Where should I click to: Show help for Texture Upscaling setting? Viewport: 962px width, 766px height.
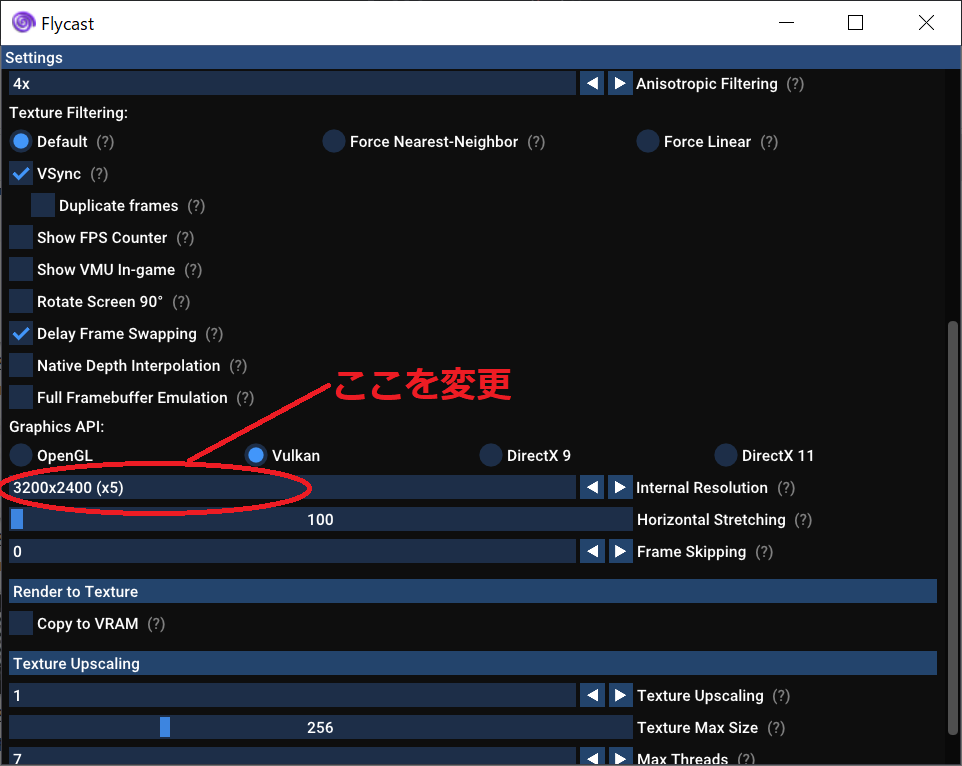click(x=781, y=695)
